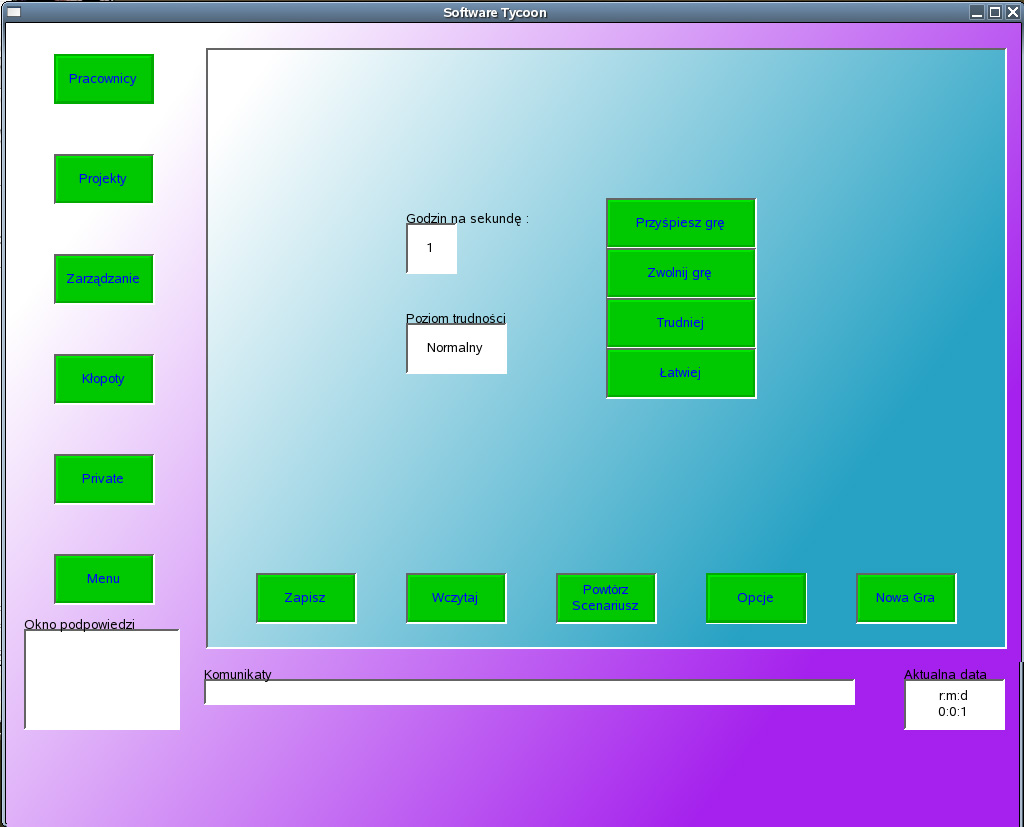Click the Aktualna data display box
Screen dimensions: 1024x827
click(953, 704)
